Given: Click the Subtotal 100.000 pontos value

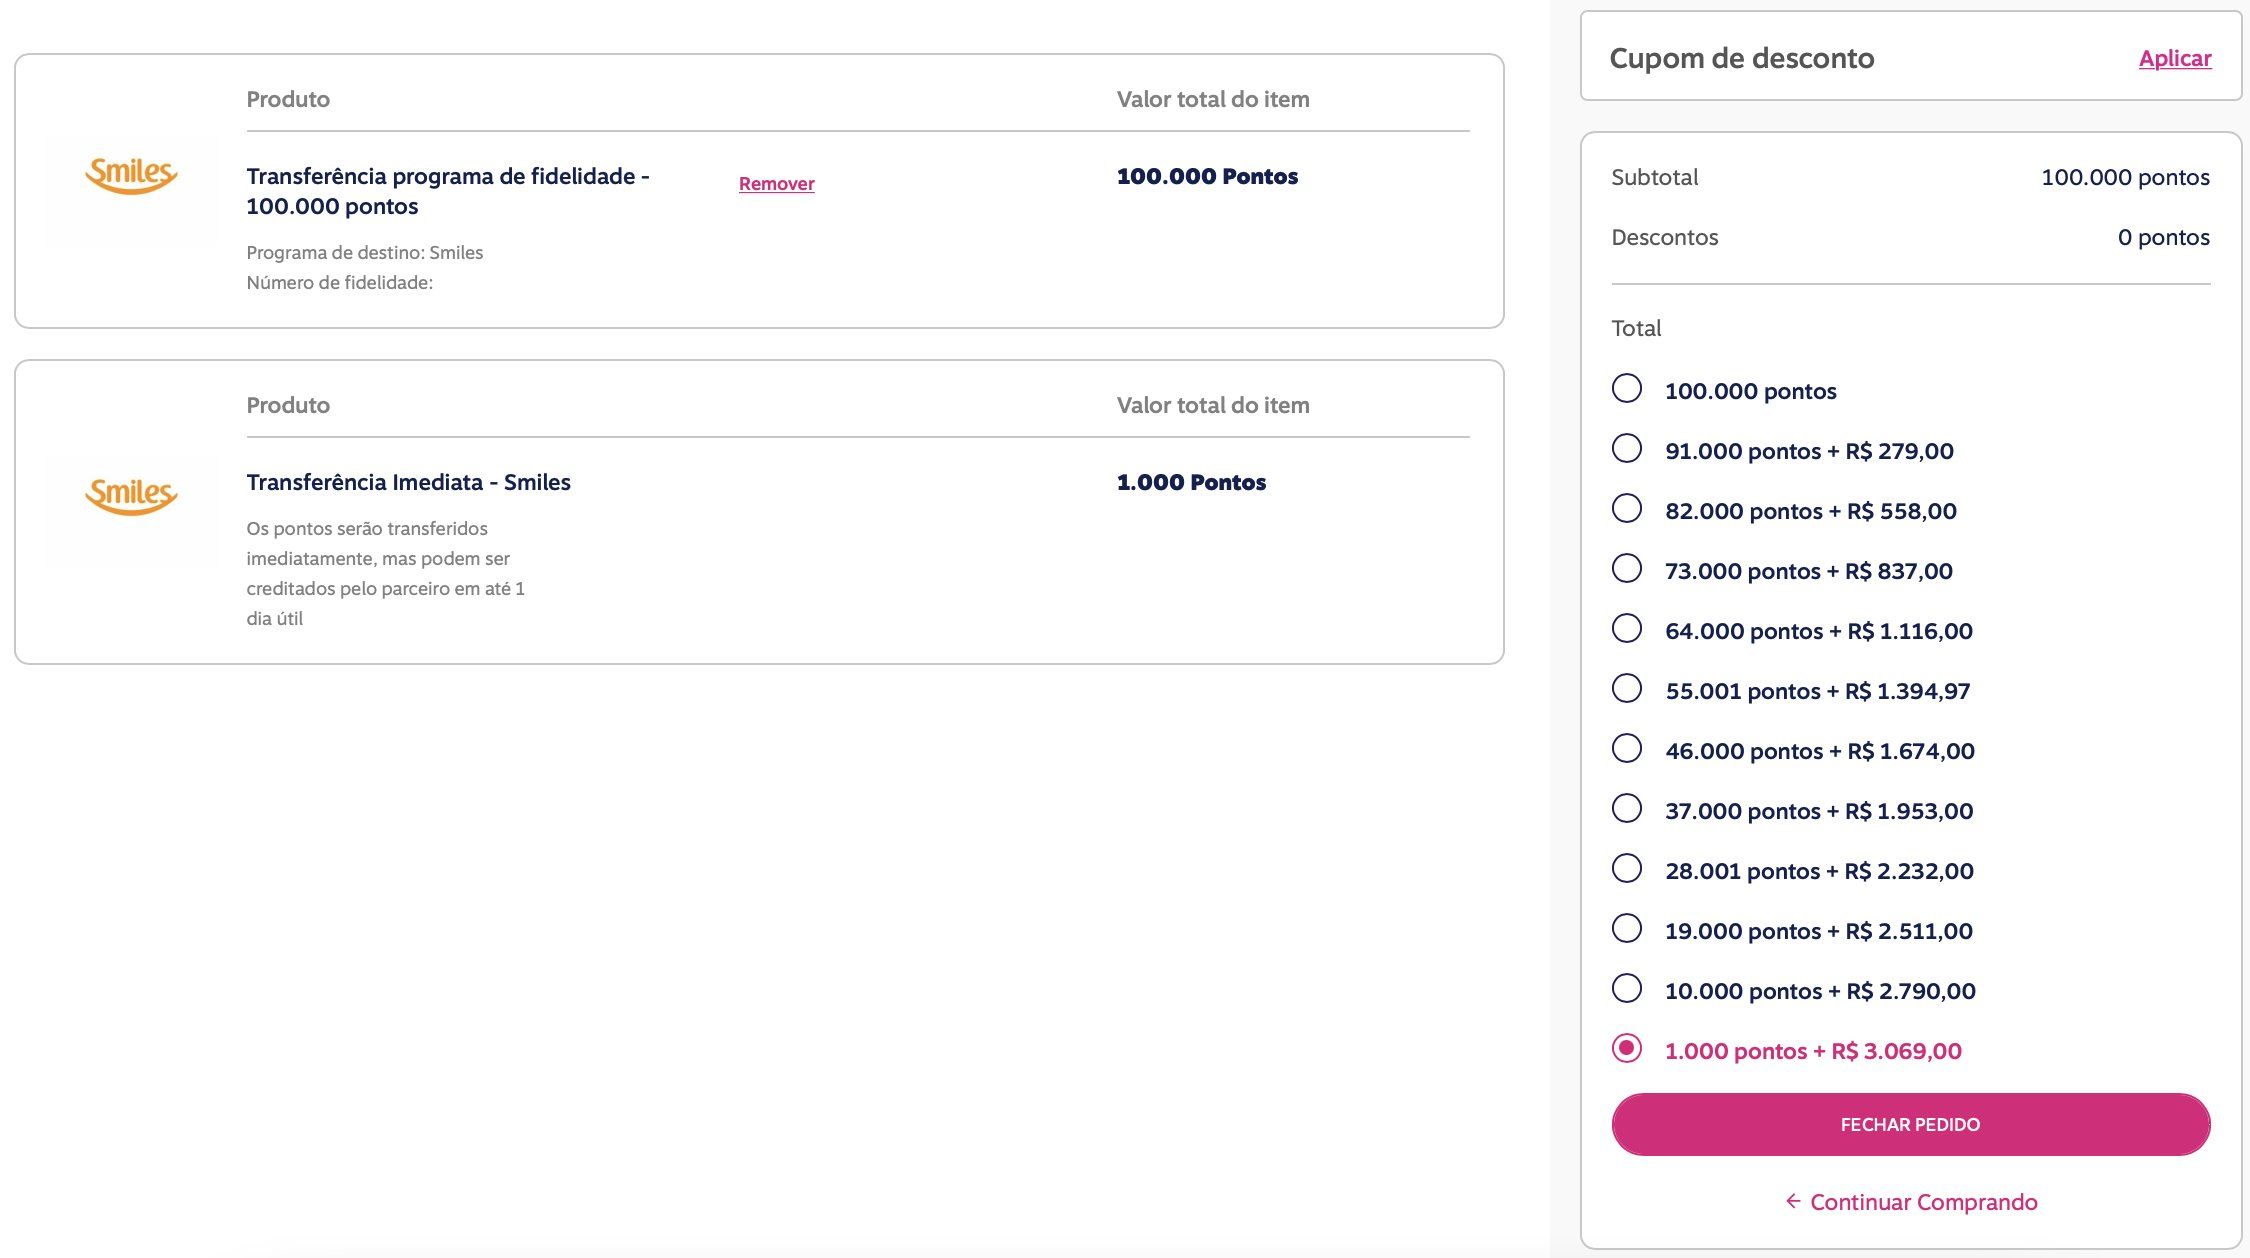Looking at the screenshot, I should [2125, 177].
